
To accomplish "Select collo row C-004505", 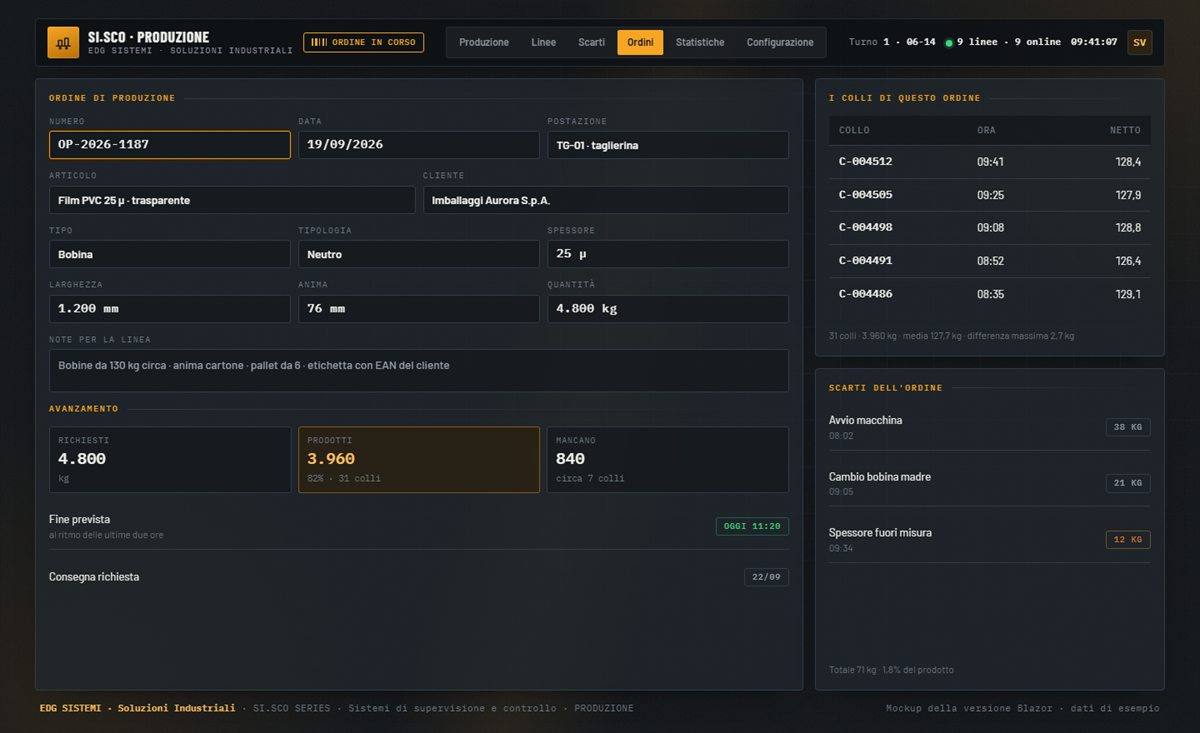I will point(990,195).
